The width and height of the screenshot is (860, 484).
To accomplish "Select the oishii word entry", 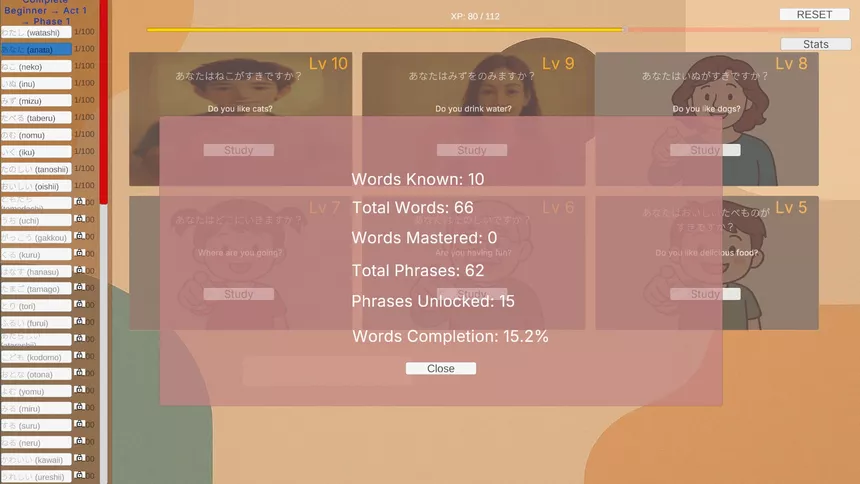I will 36,186.
